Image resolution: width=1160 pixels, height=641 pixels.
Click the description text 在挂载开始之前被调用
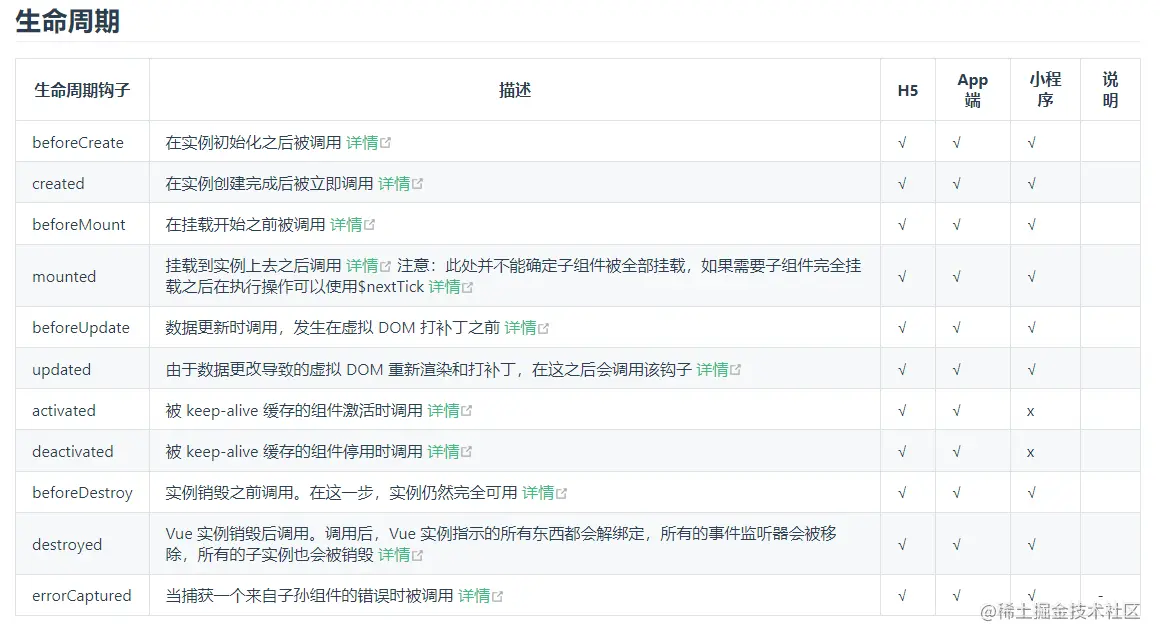[246, 225]
